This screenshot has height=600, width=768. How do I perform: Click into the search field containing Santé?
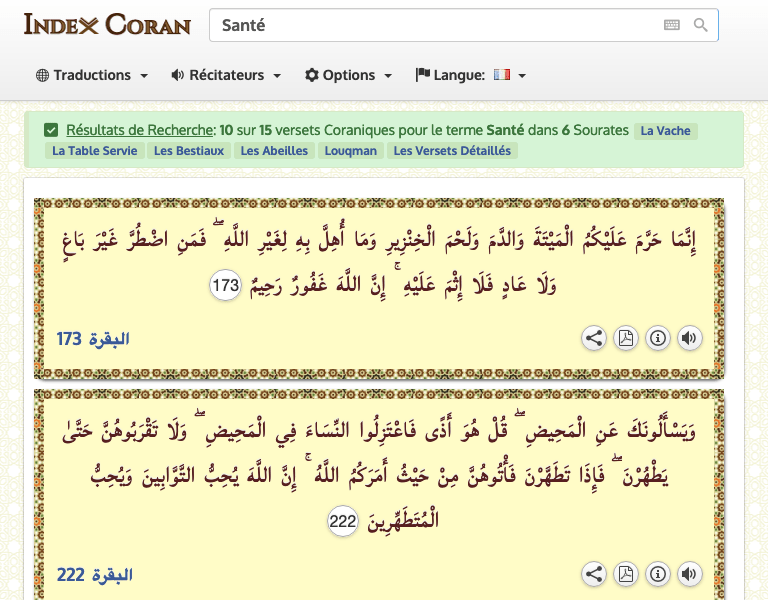[430, 25]
